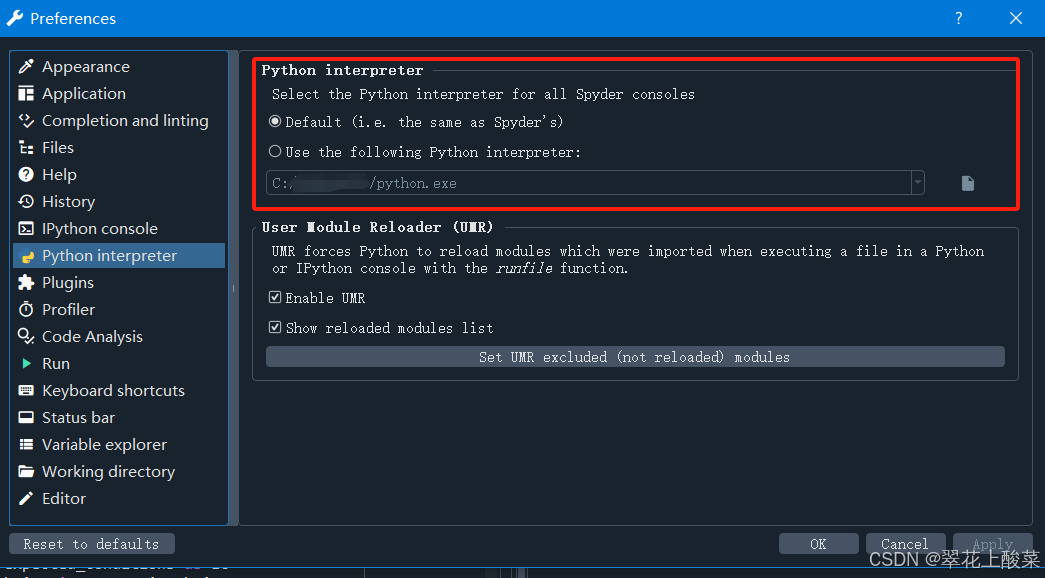Click the Plugins puzzle piece icon
The height and width of the screenshot is (578, 1045).
[26, 283]
